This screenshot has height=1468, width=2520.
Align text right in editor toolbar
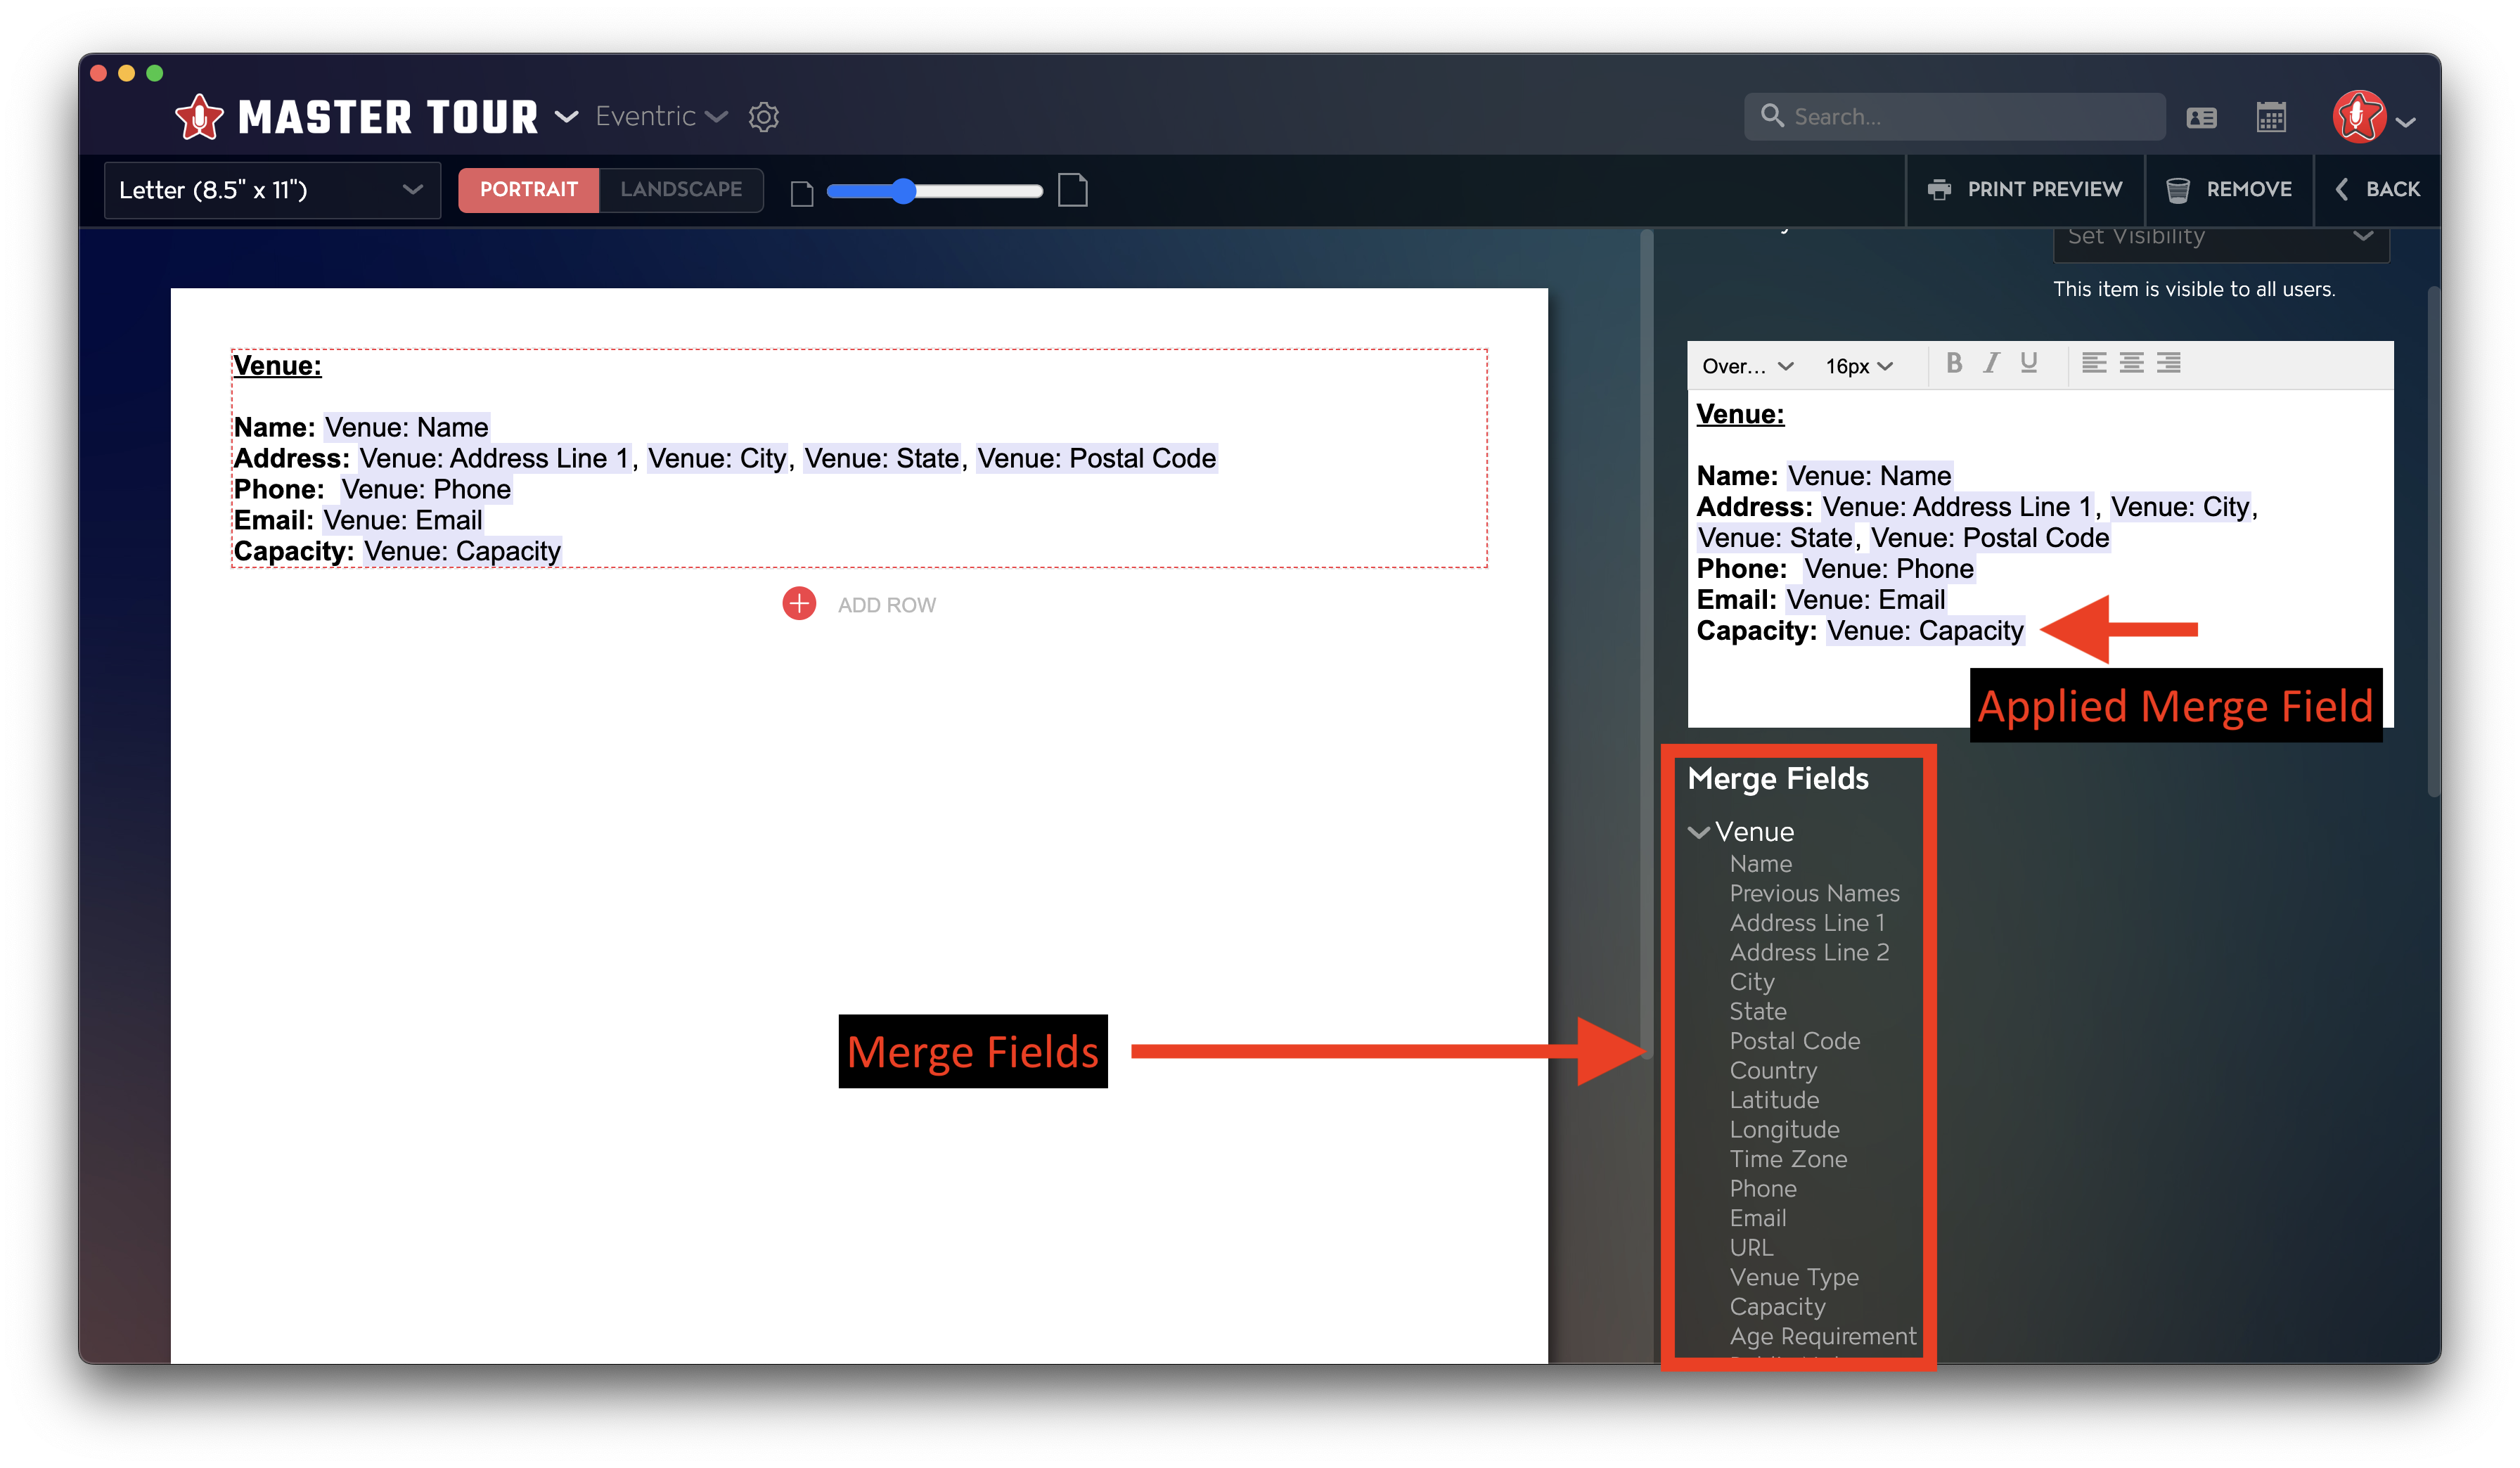point(2168,364)
